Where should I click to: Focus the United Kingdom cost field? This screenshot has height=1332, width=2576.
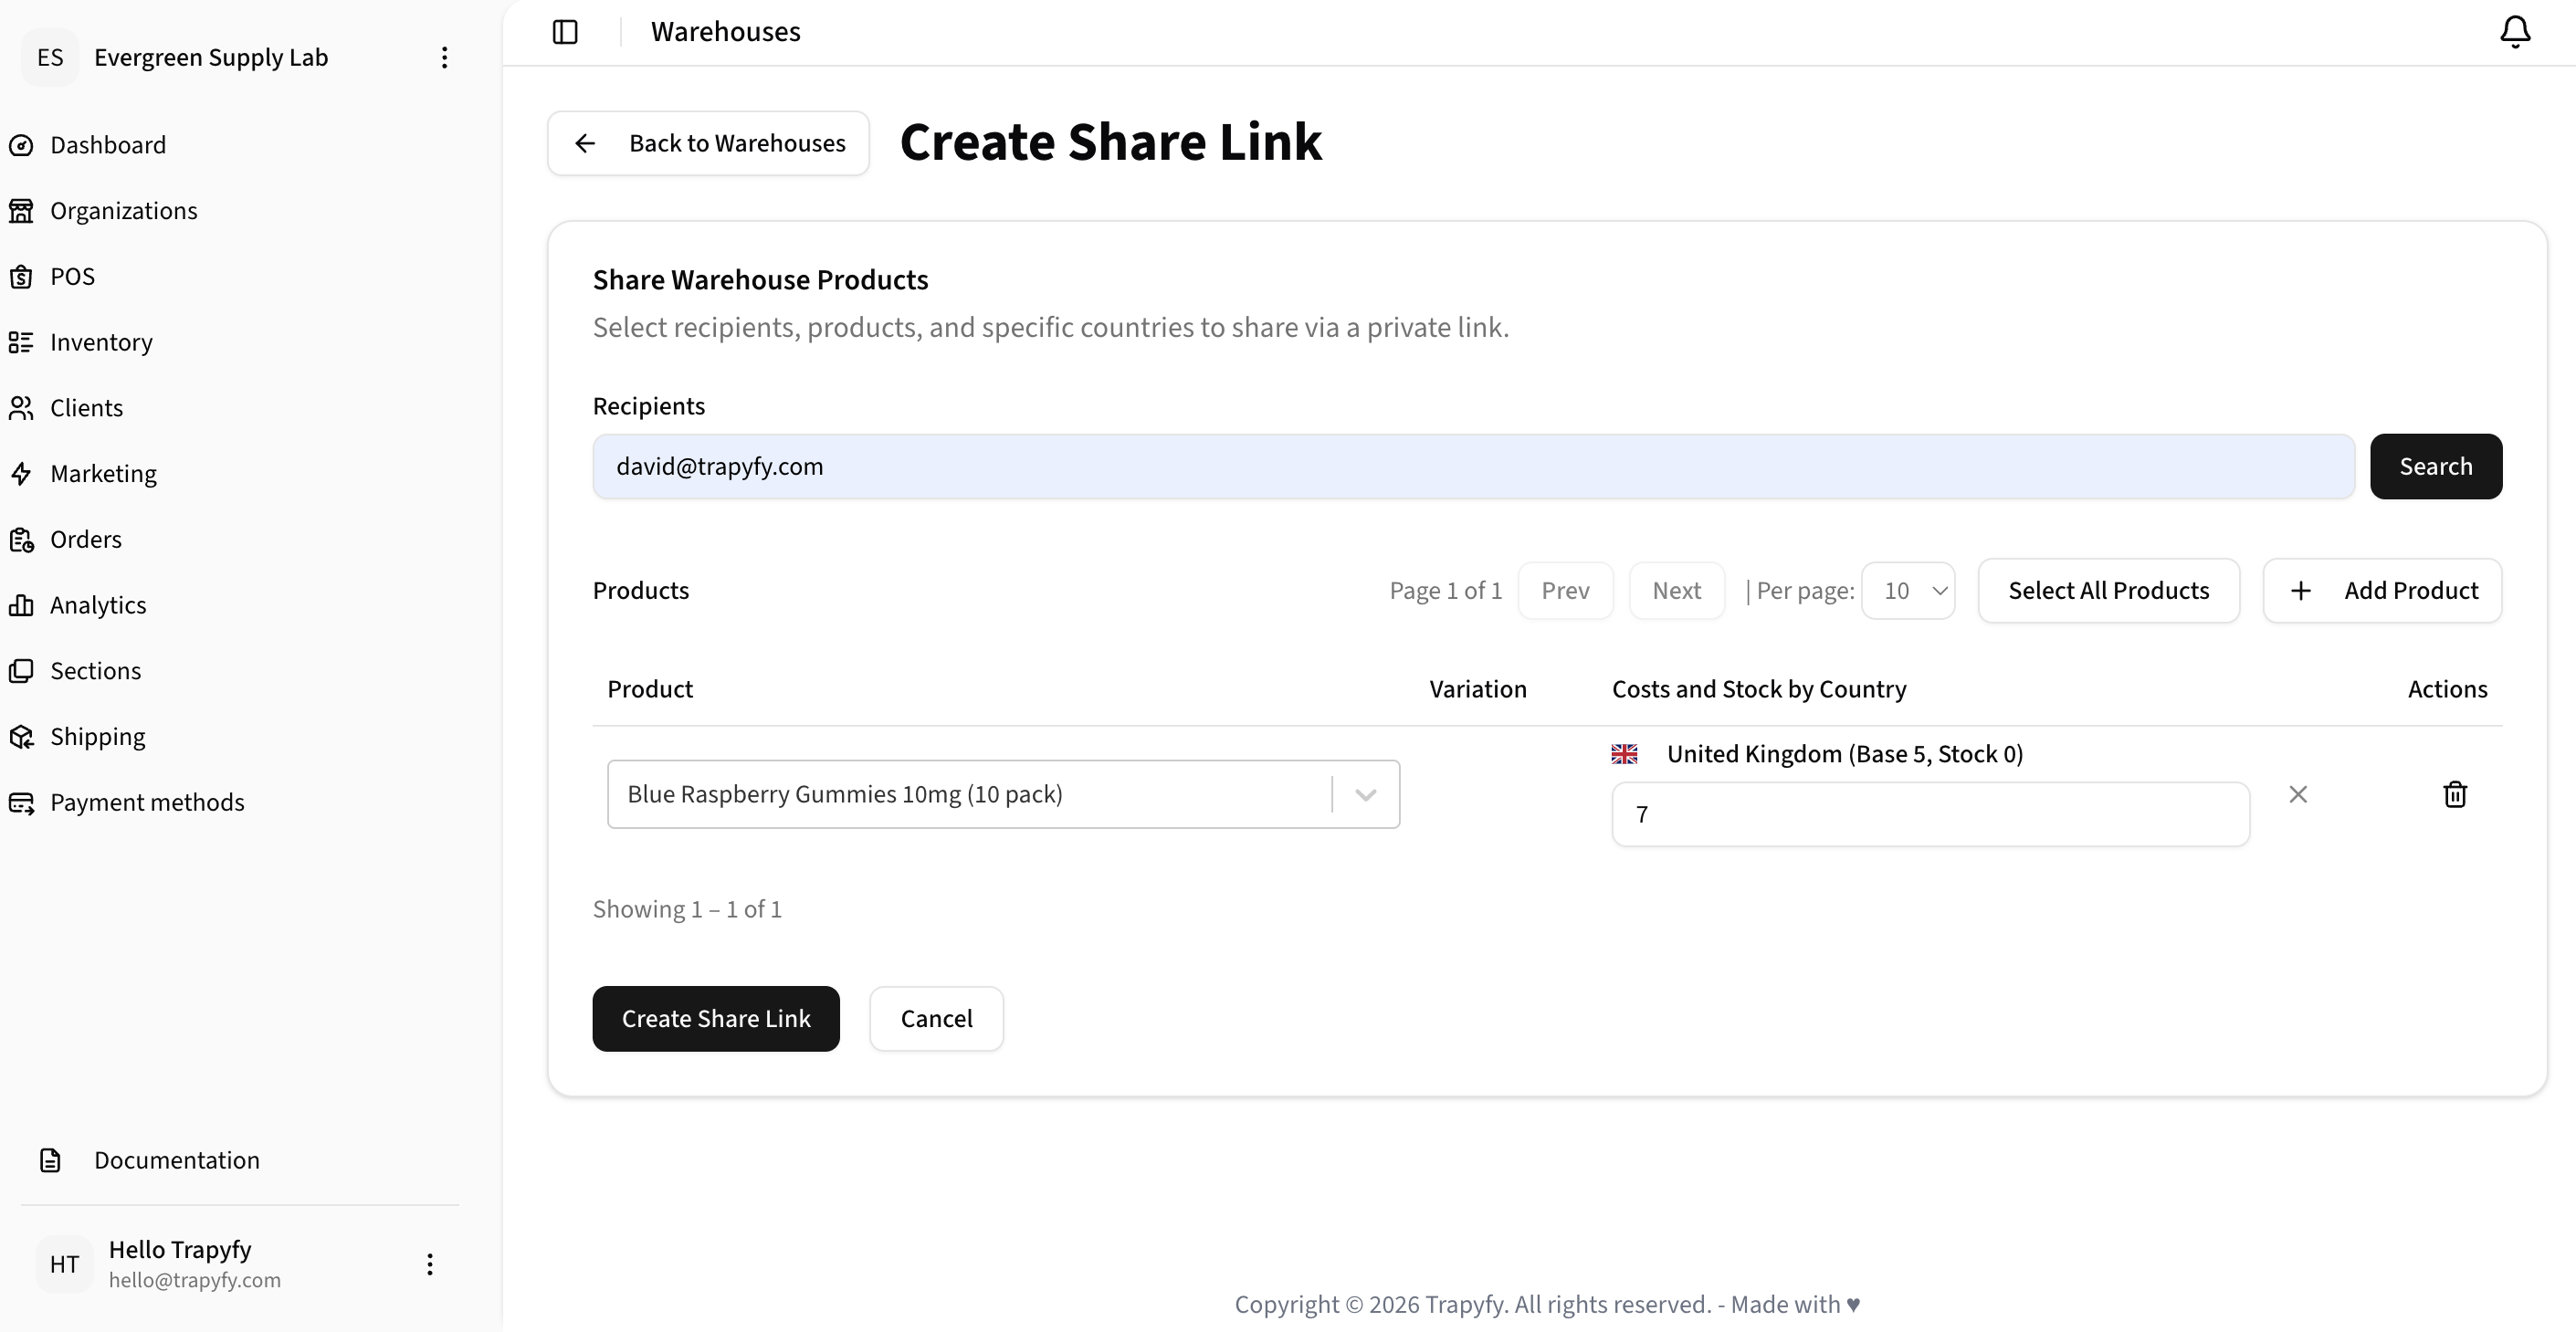click(x=1930, y=815)
